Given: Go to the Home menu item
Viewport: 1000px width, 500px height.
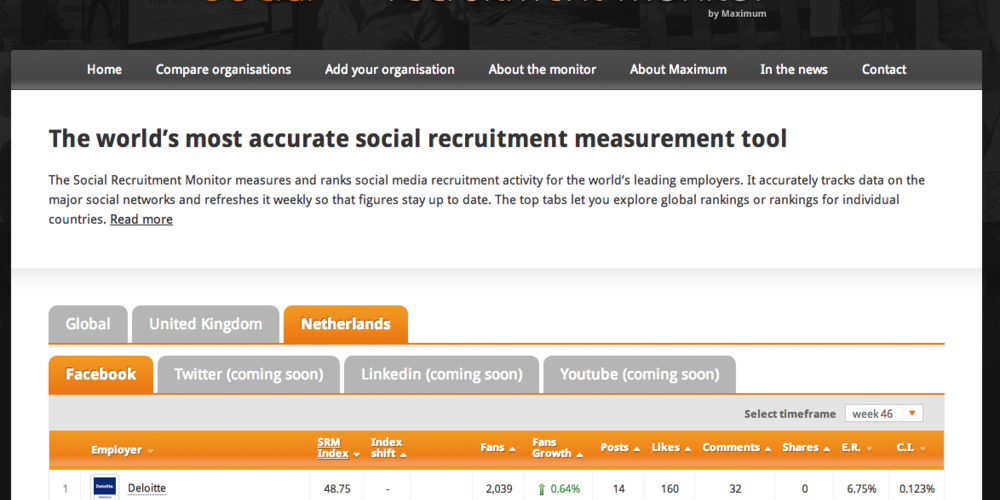Looking at the screenshot, I should coord(104,70).
